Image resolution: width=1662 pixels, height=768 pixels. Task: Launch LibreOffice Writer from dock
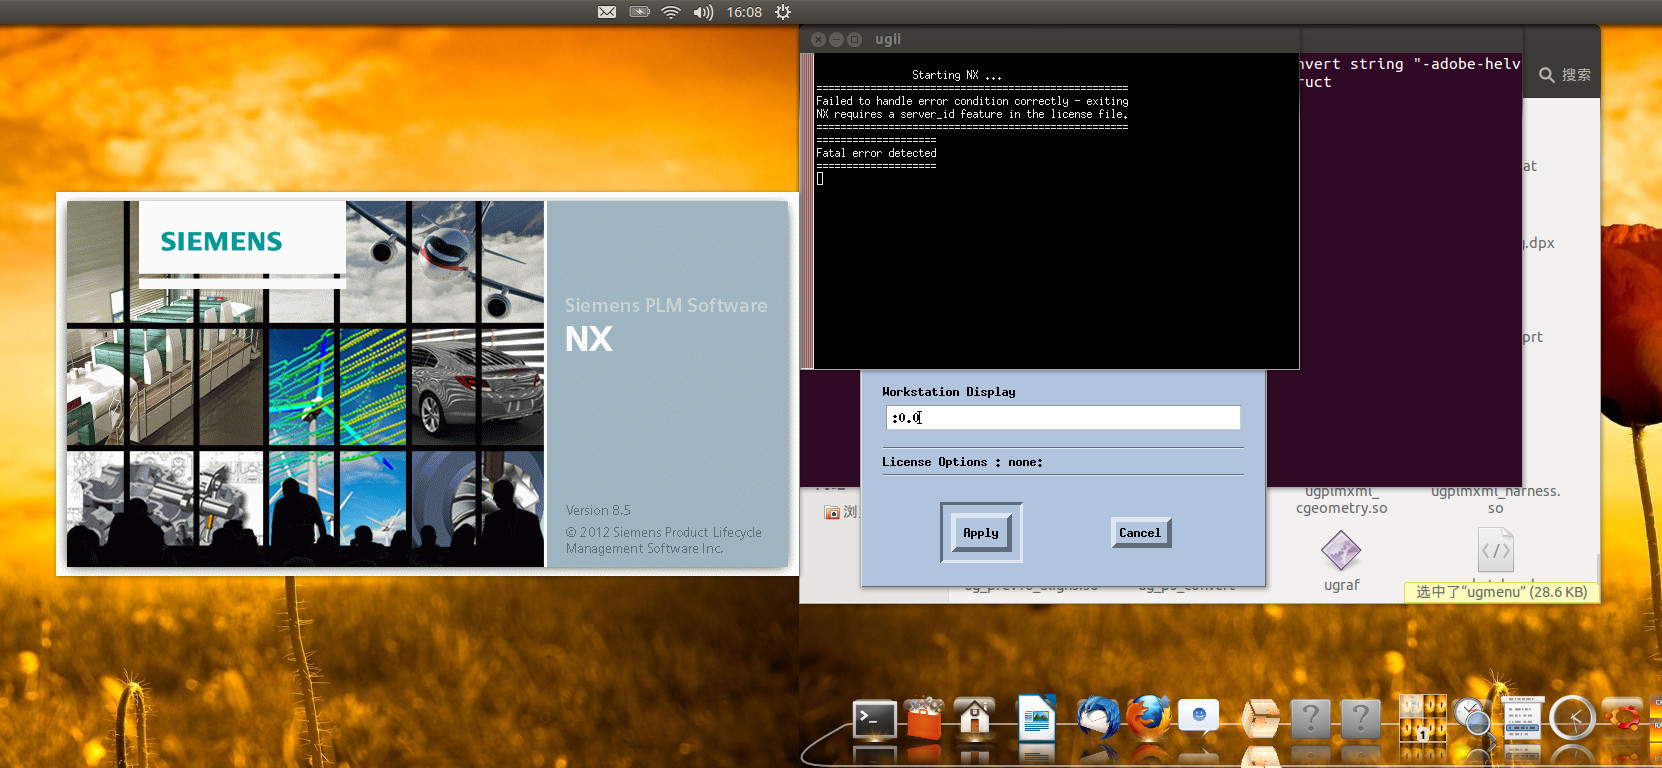coord(1036,718)
